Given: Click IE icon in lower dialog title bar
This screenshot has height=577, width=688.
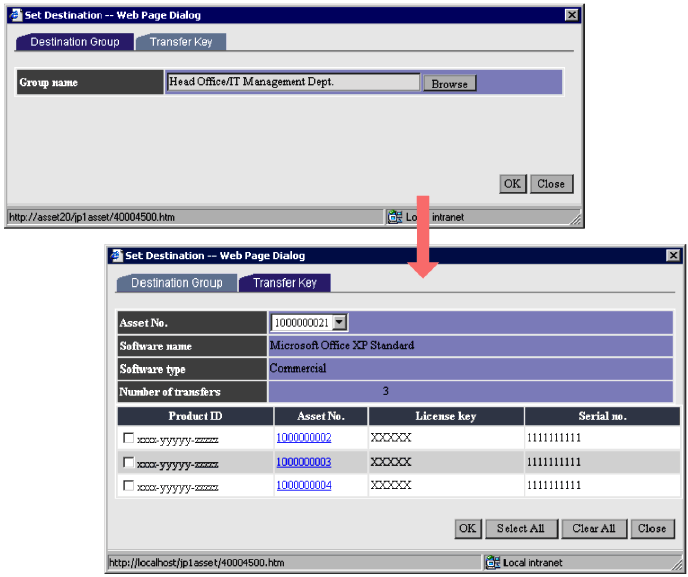Looking at the screenshot, I should 115,256.
